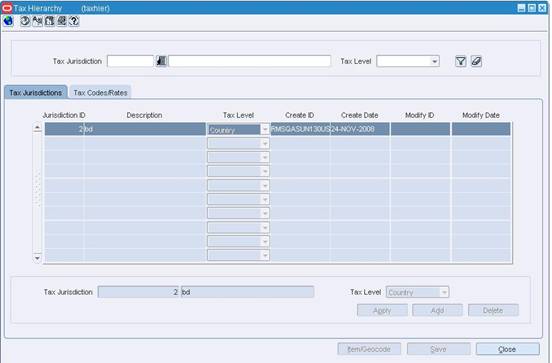Click the empty Modify ID cell in bd row
This screenshot has width=552, height=363.
tap(420, 129)
